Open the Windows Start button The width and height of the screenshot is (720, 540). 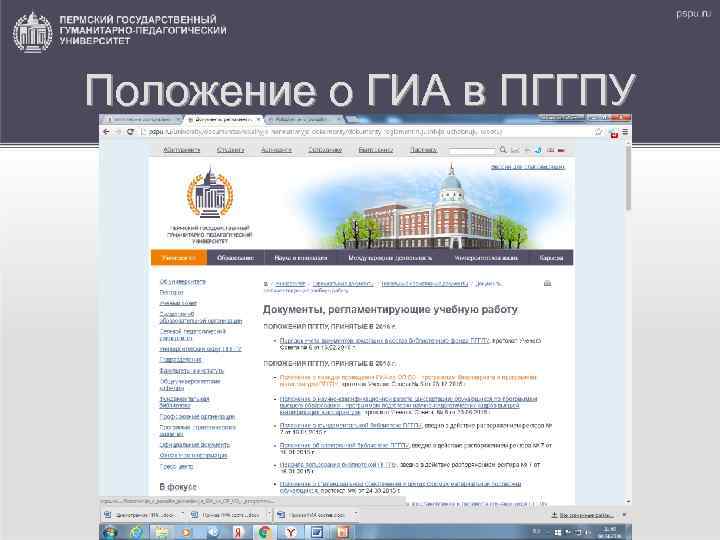click(110, 532)
